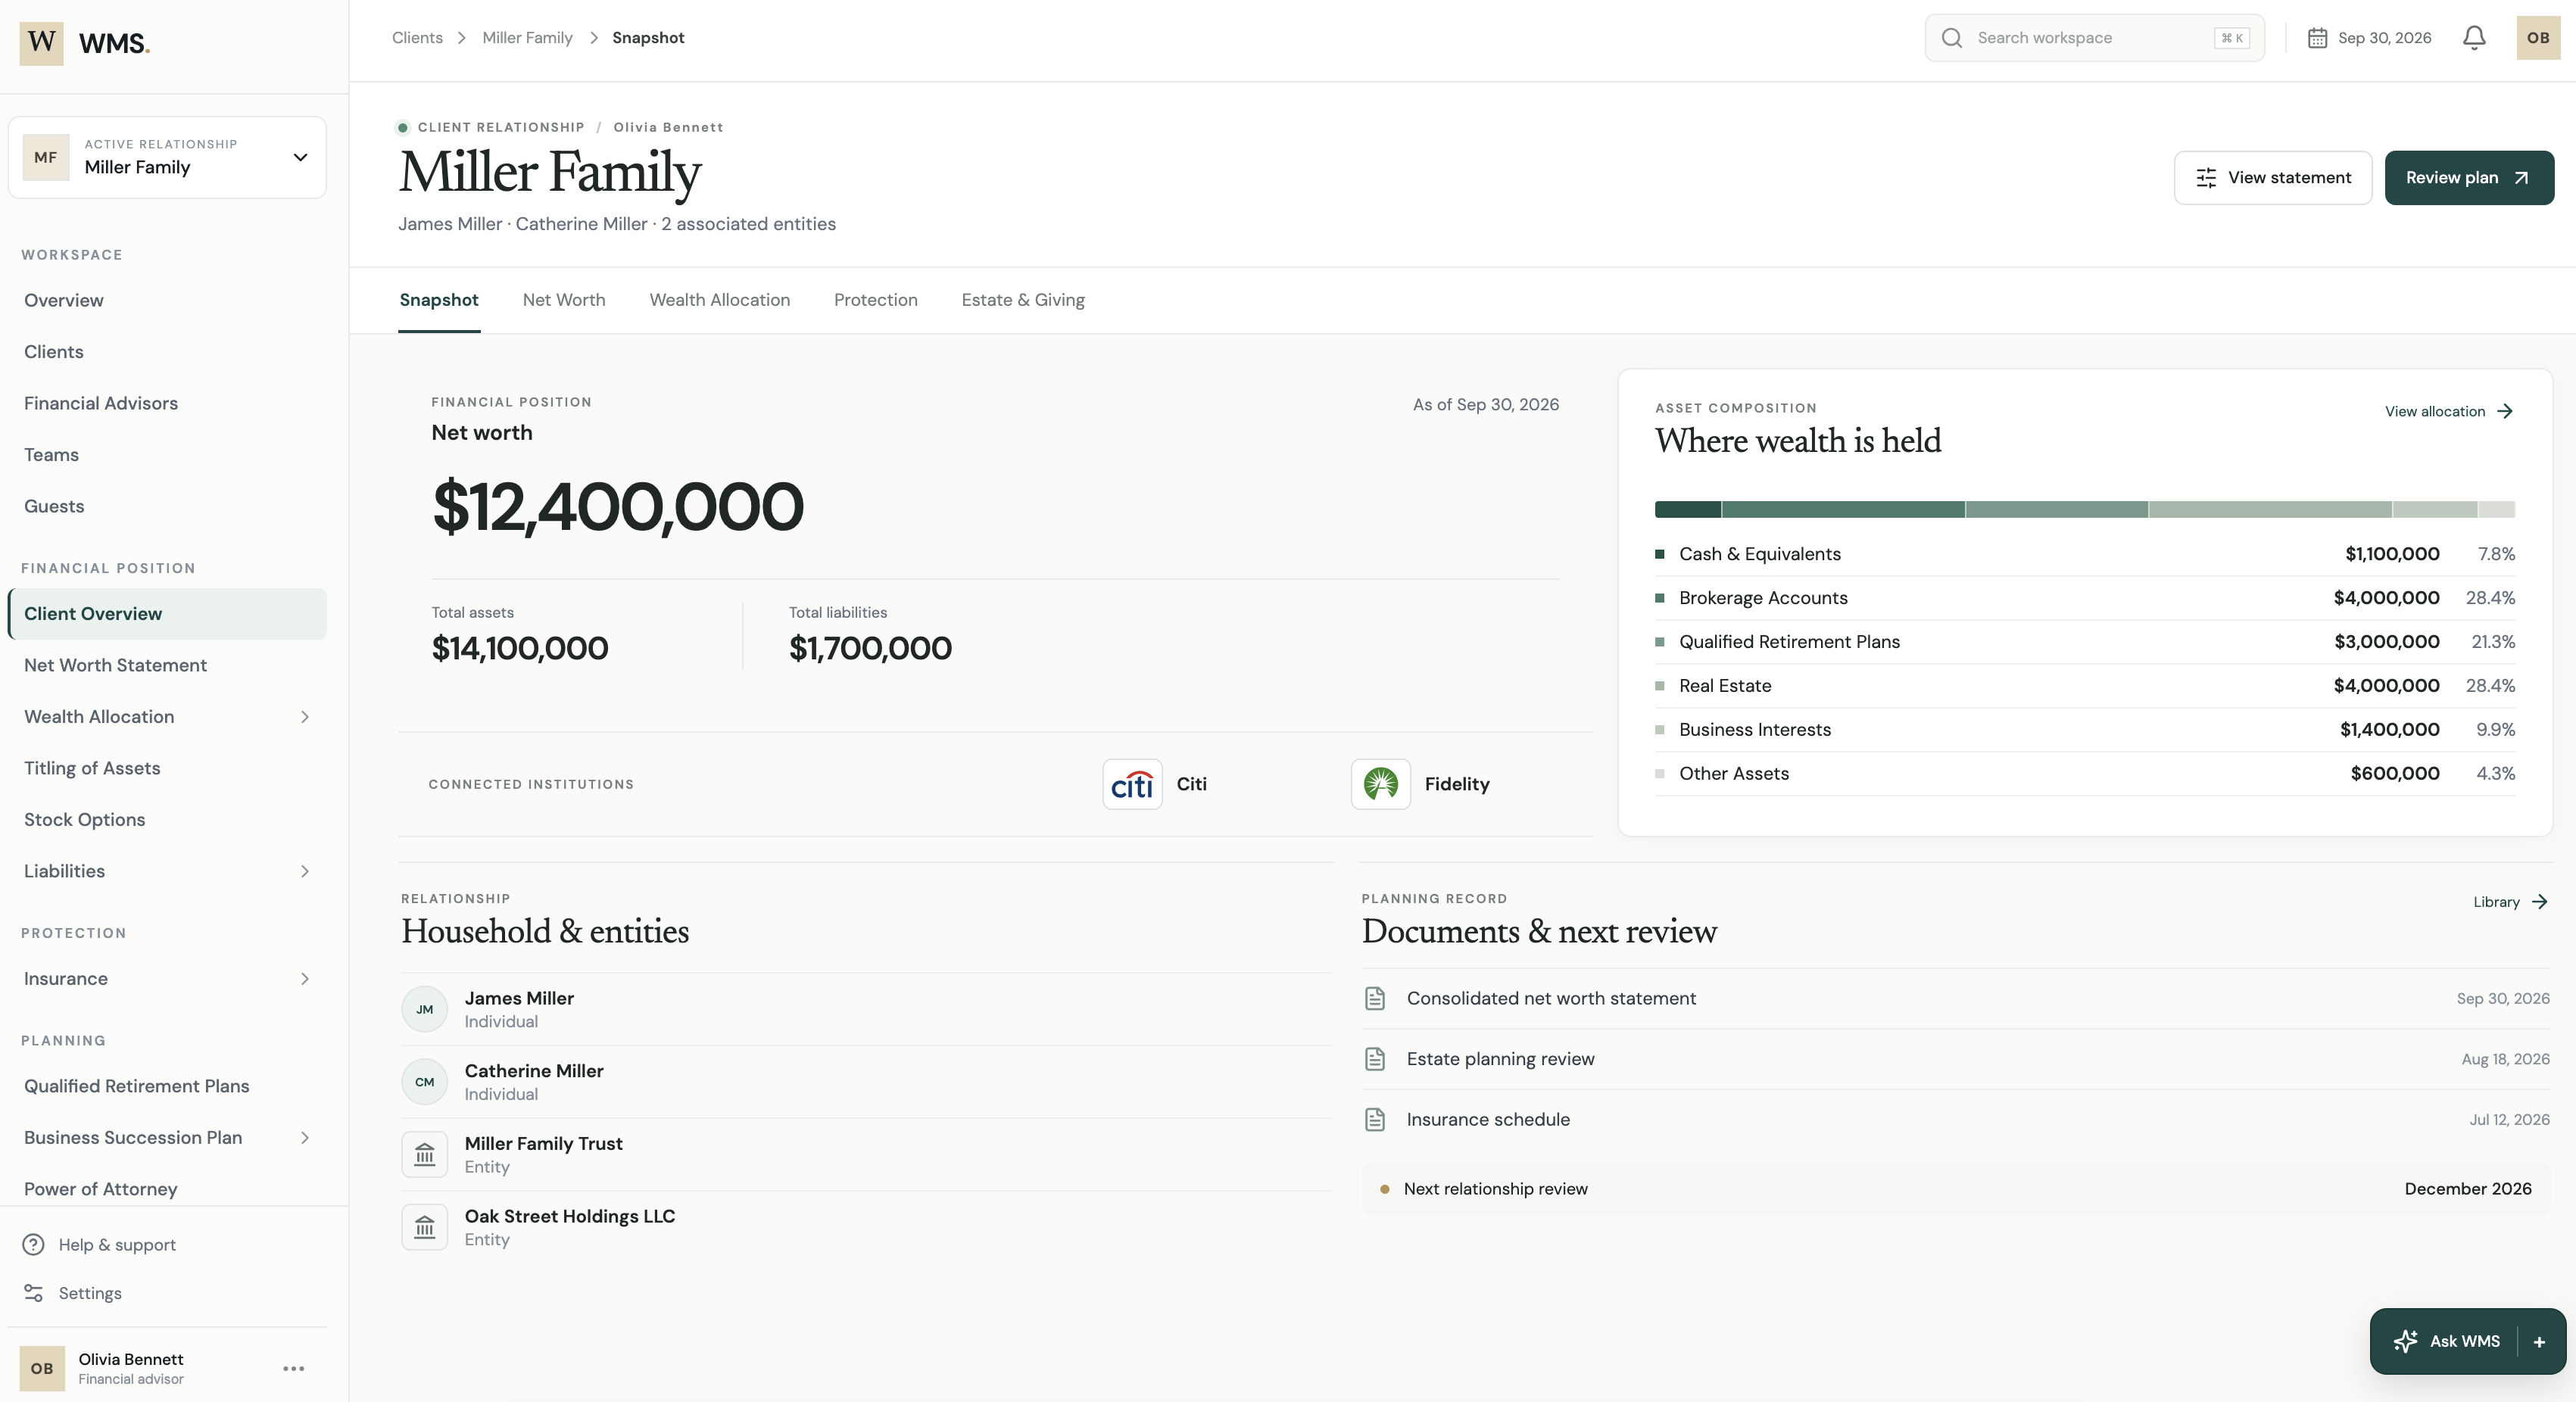
Task: Open the Estate & Giving tab
Action: coord(1023,300)
